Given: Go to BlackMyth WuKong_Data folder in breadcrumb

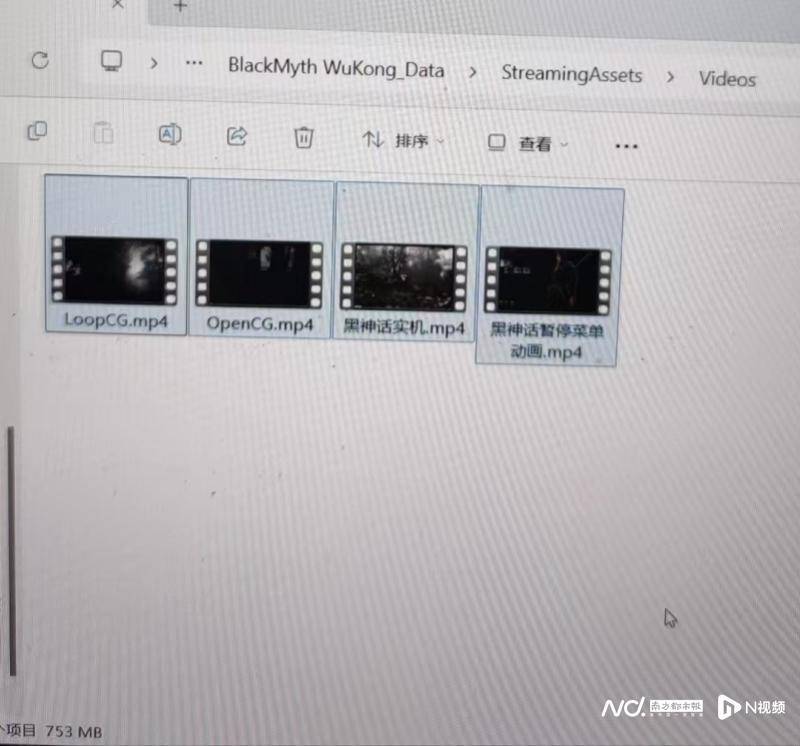Looking at the screenshot, I should [336, 67].
